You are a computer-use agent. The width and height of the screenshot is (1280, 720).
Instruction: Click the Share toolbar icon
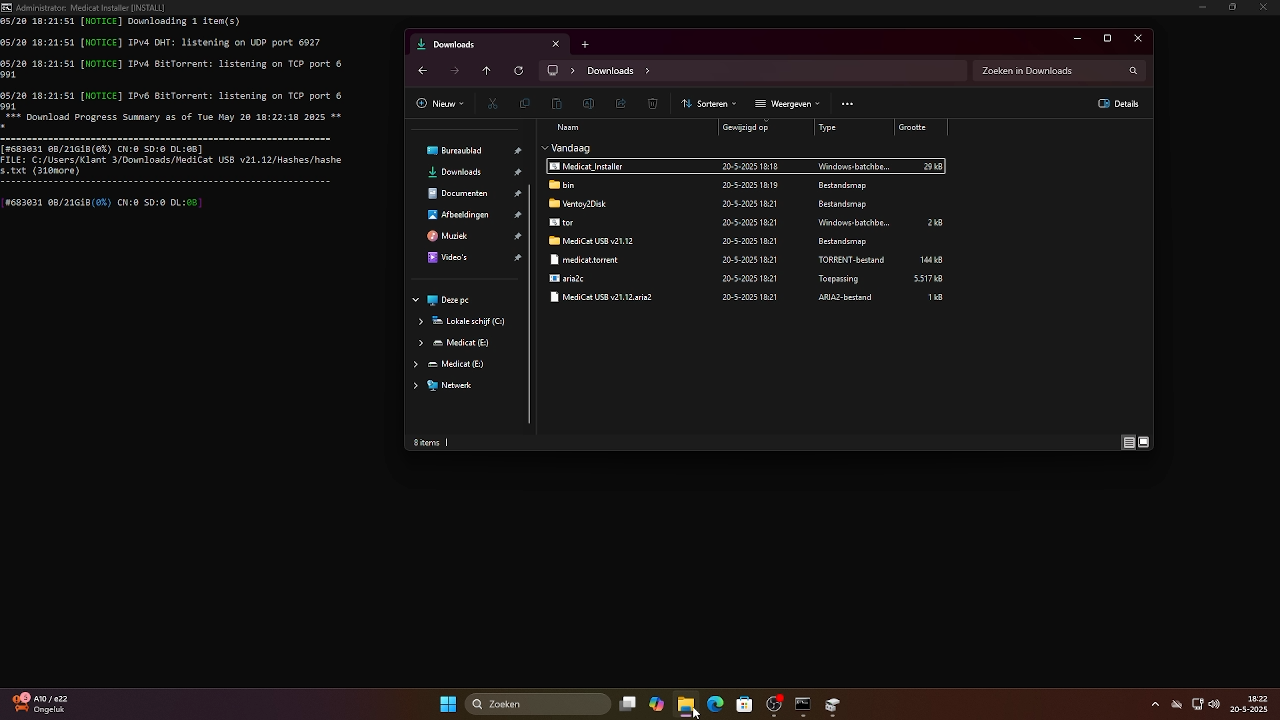point(620,104)
